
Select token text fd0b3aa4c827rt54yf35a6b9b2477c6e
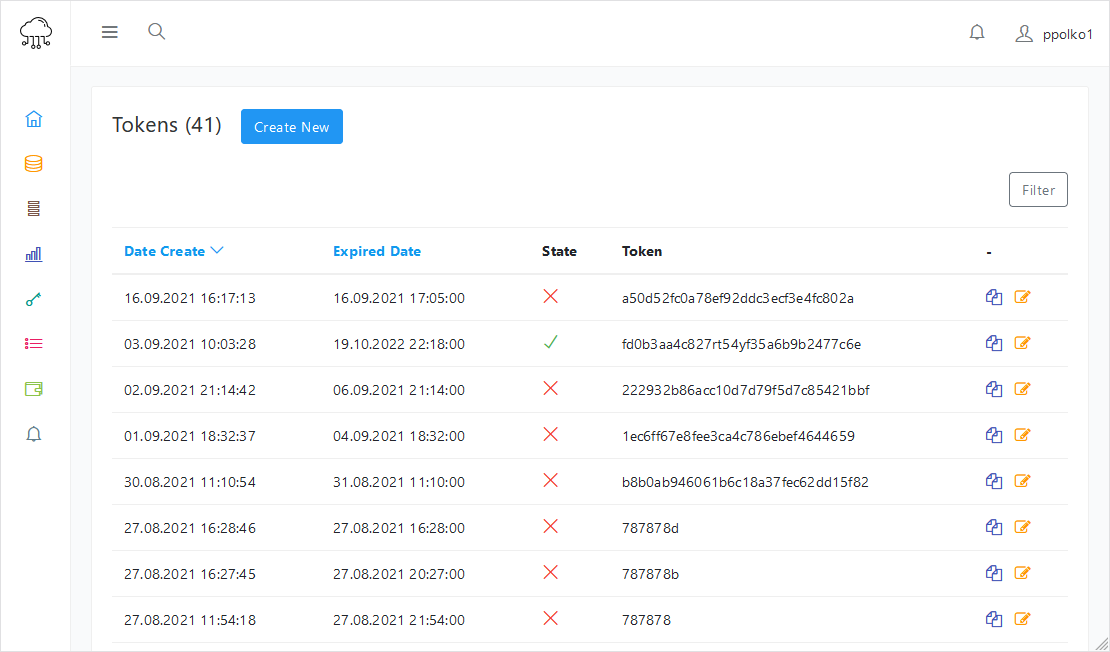click(741, 344)
